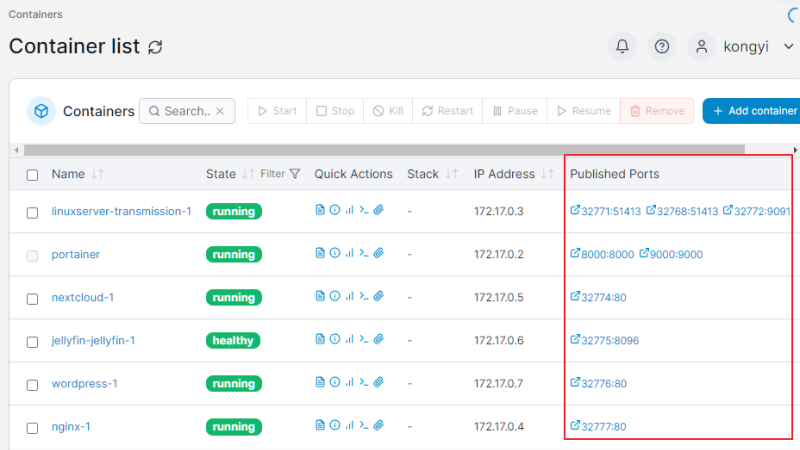
Task: View logs for nextcloud-1
Action: (x=320, y=296)
